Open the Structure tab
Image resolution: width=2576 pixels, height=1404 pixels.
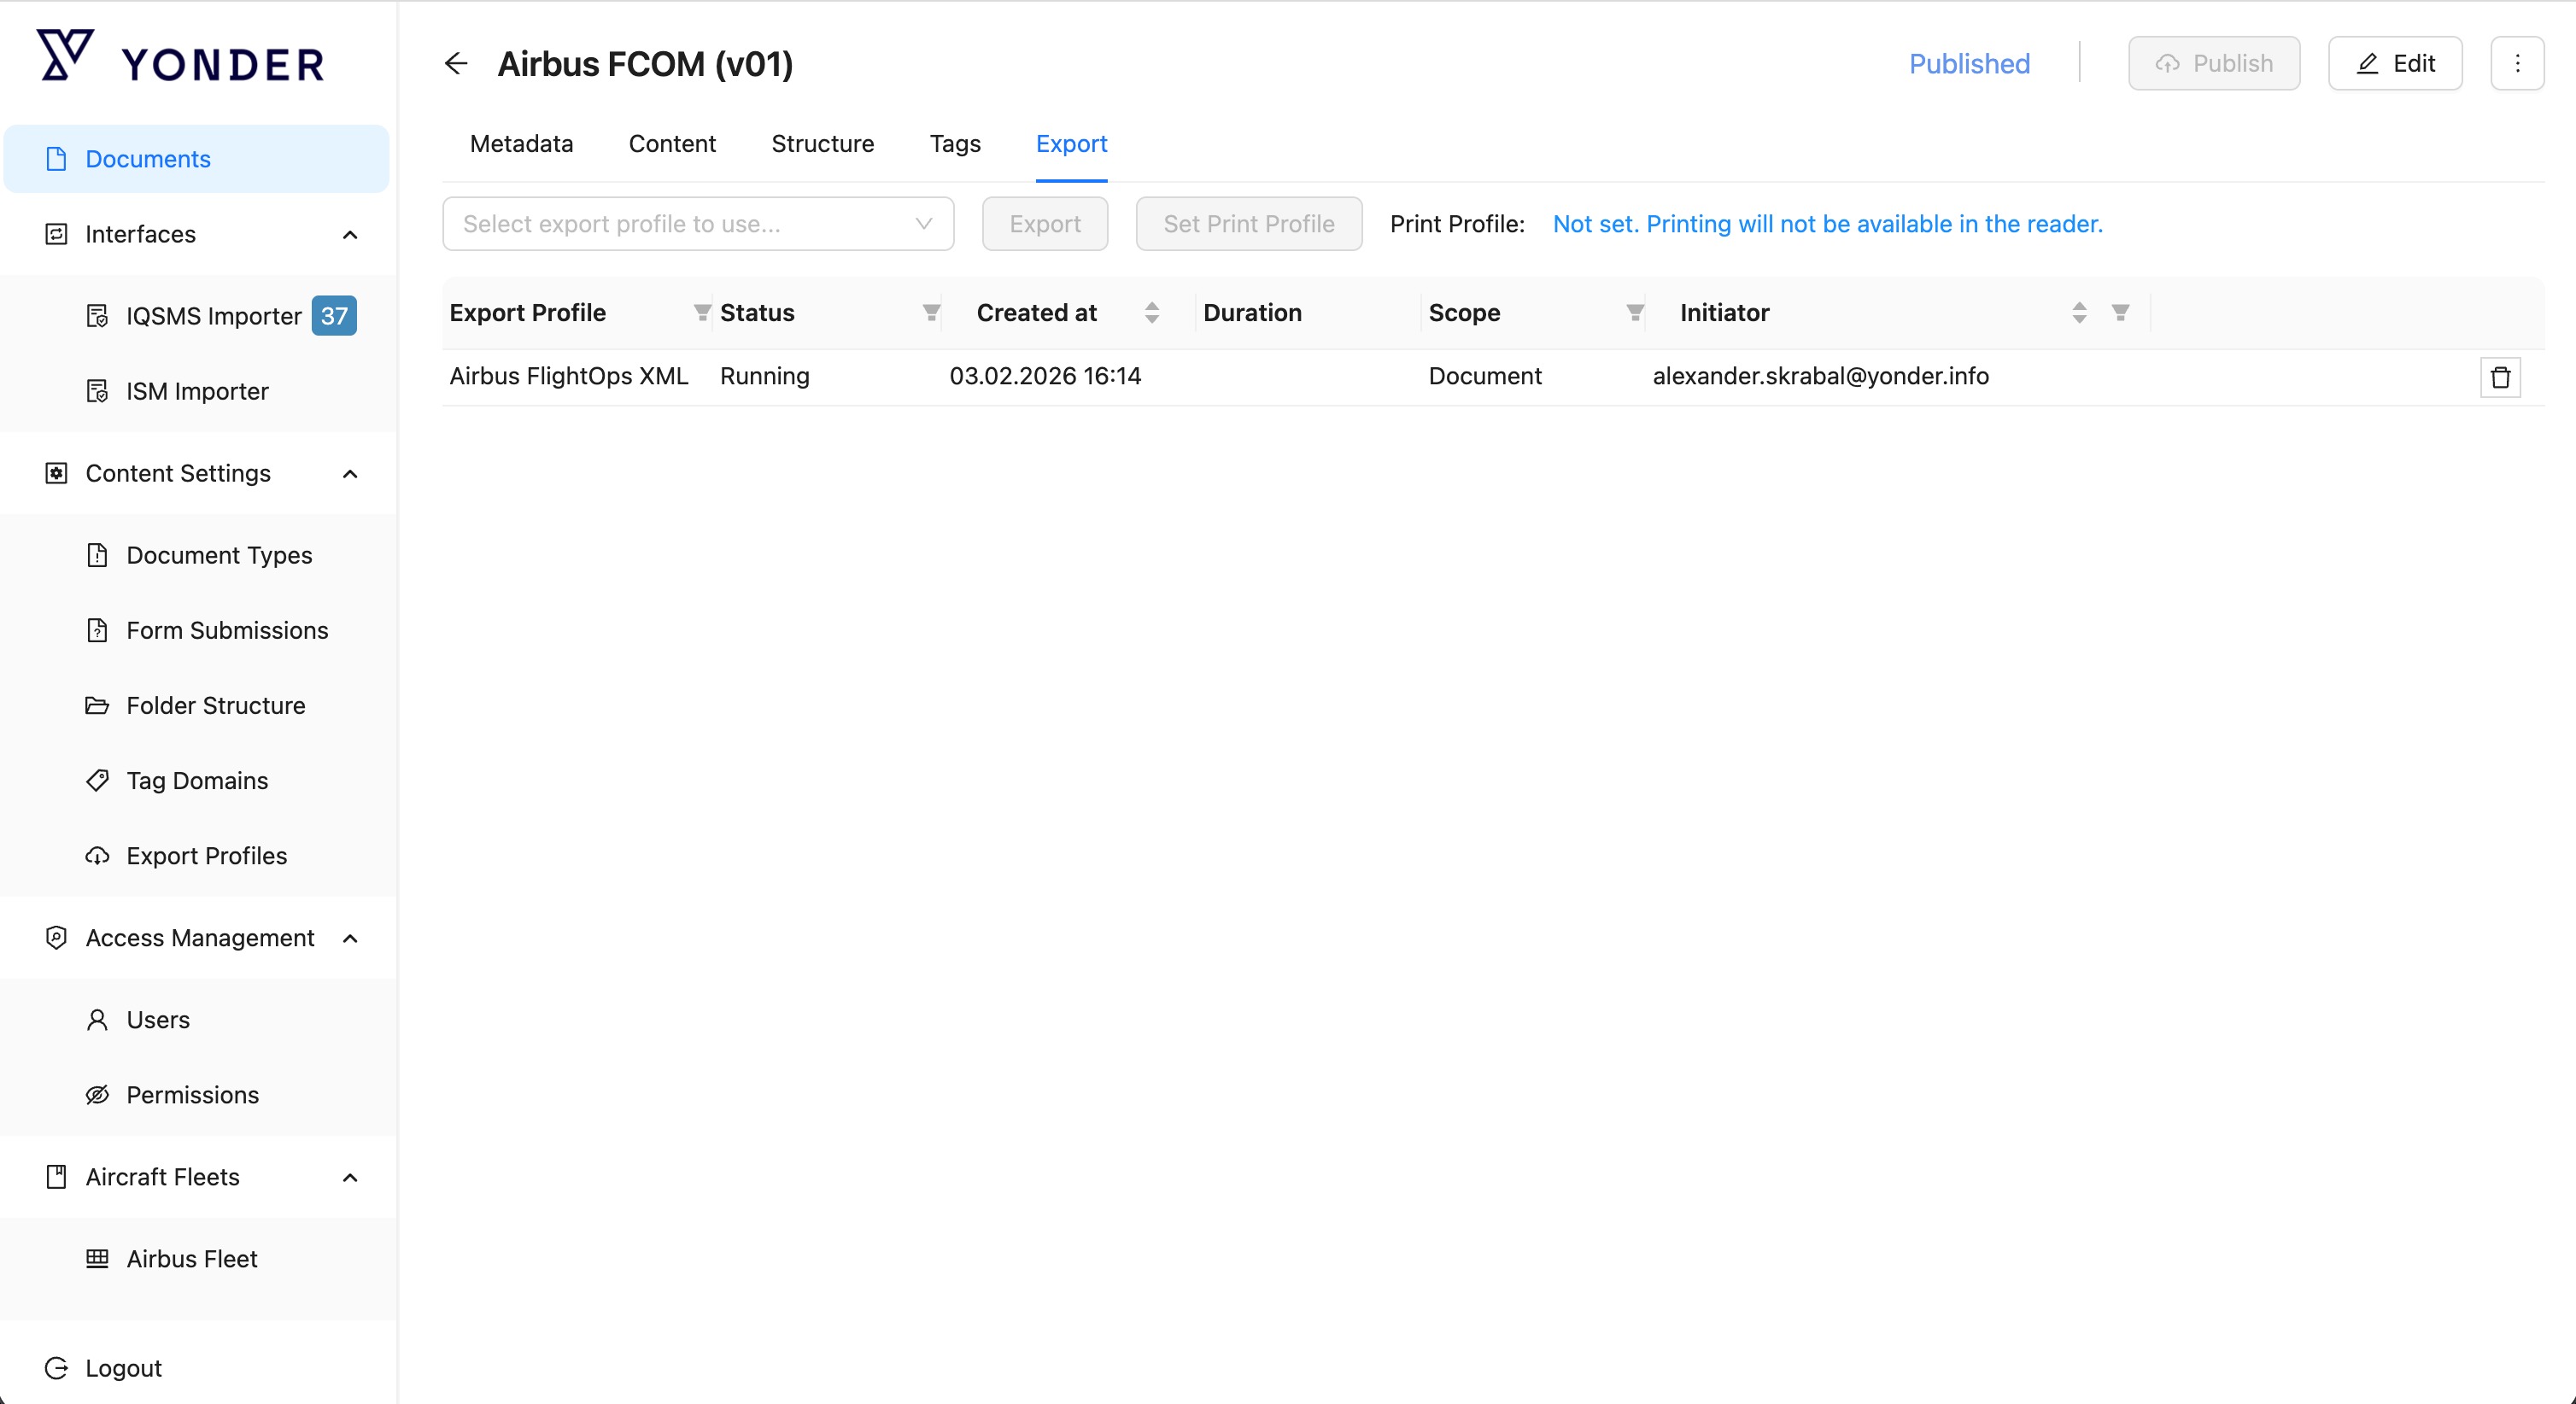[822, 144]
